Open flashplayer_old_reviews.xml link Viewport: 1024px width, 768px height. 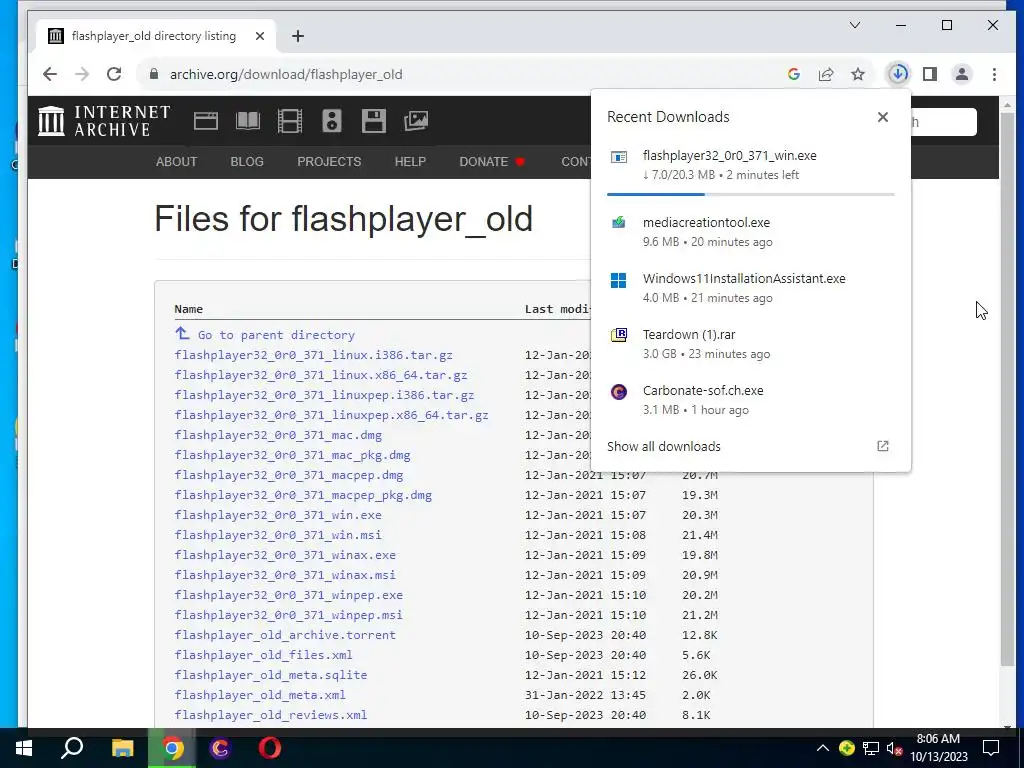tap(270, 715)
